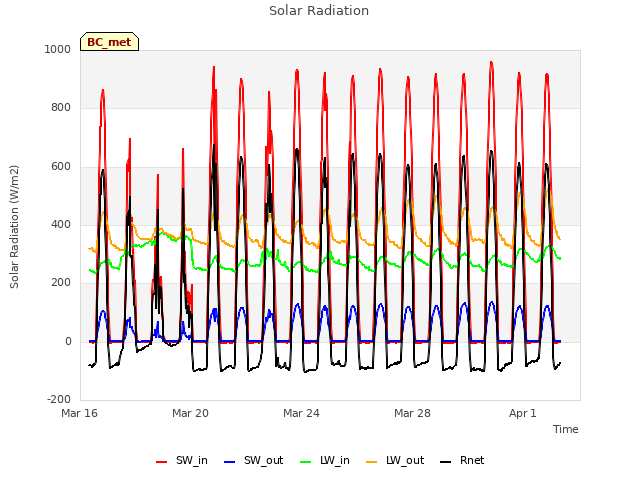The width and height of the screenshot is (640, 480).
Task: Click the orange LW_out legend color marker
Action: 372,462
